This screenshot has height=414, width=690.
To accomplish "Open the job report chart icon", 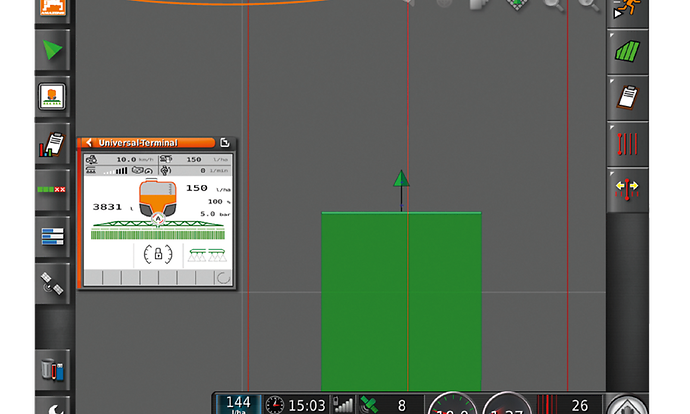I will tap(51, 144).
